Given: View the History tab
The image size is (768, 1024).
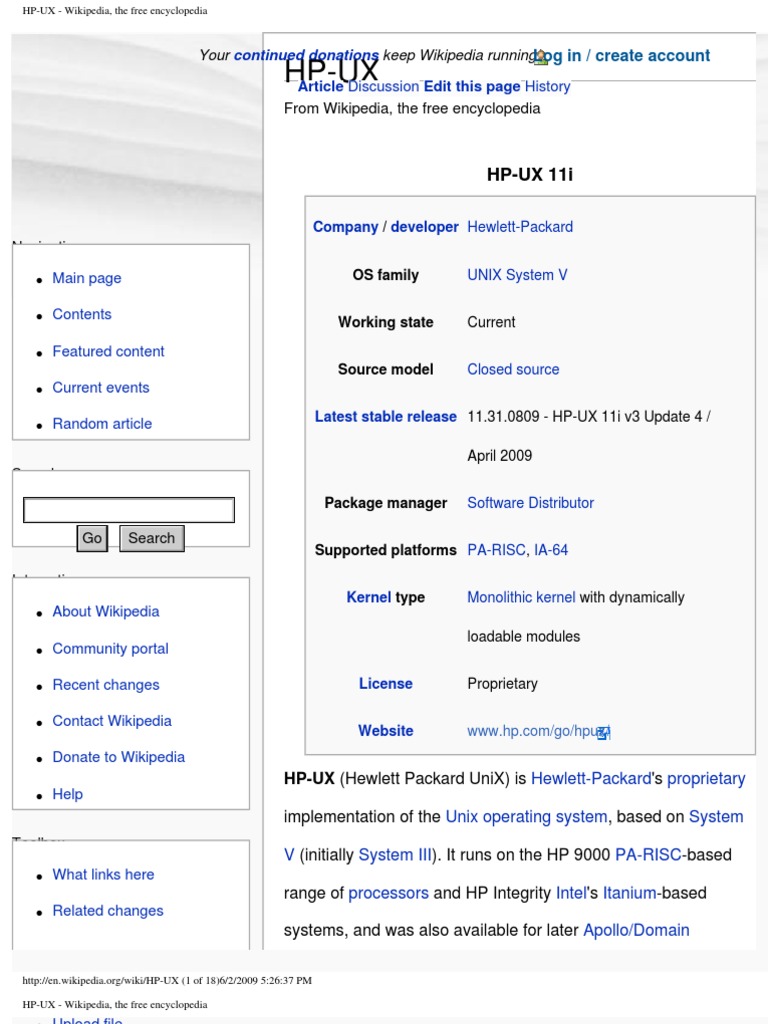Looking at the screenshot, I should [x=547, y=86].
